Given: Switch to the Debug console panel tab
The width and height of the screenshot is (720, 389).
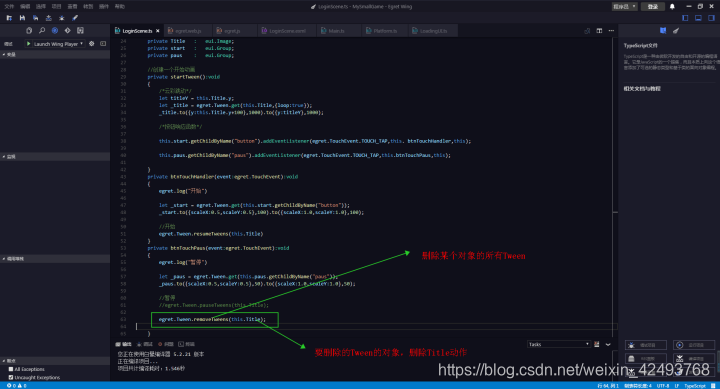Looking at the screenshot, I should coord(145,344).
